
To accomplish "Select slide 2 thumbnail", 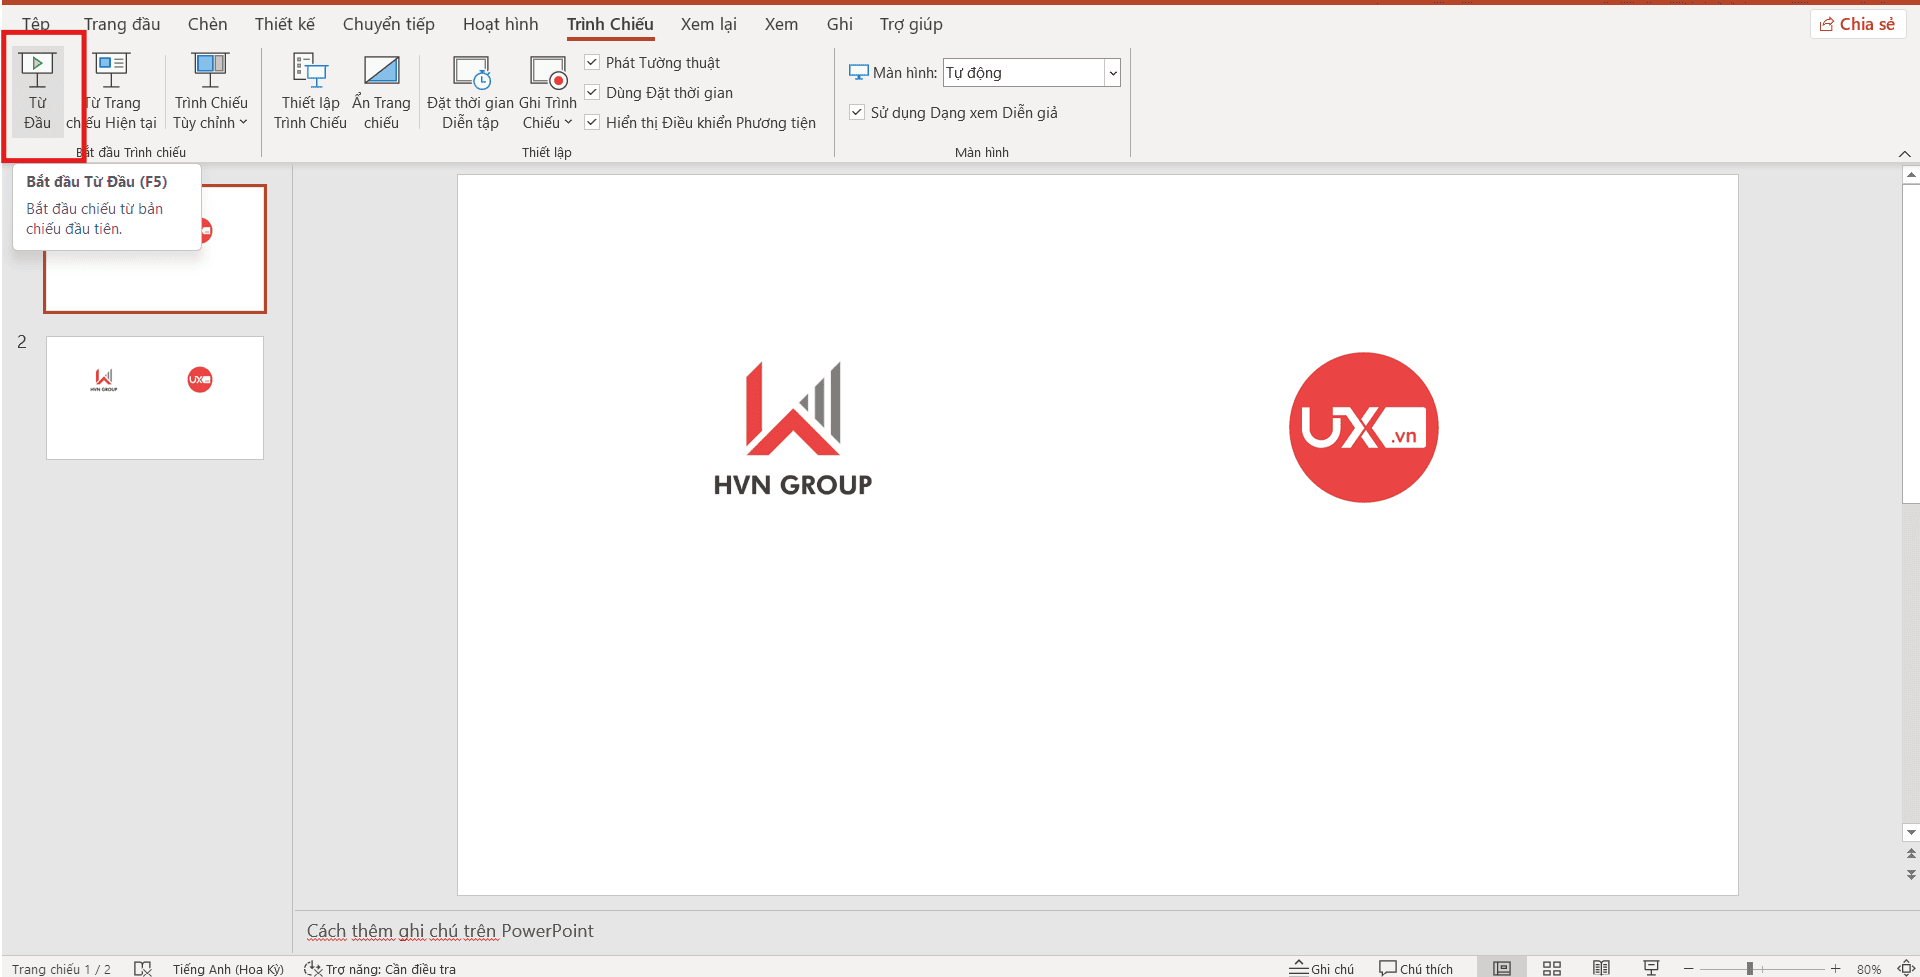I will (x=154, y=398).
